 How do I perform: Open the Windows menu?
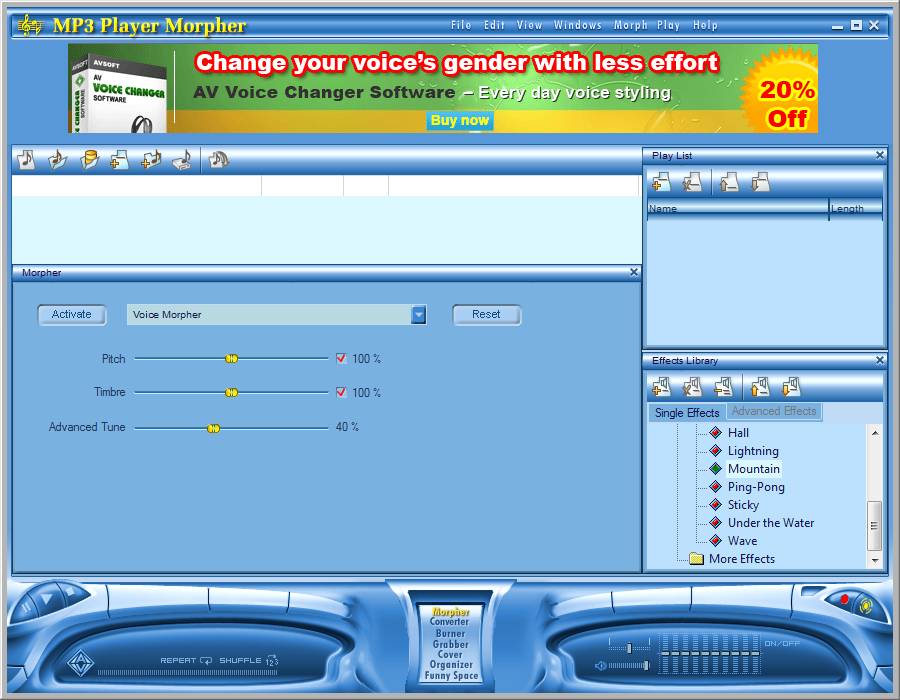tap(577, 25)
